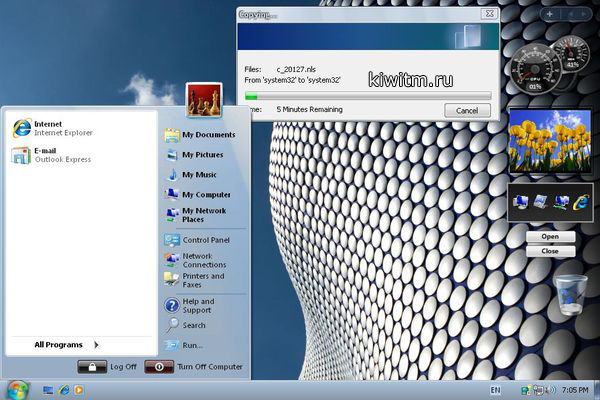This screenshot has height=400, width=600.
Task: Open the My Documents folder
Action: click(x=200, y=135)
